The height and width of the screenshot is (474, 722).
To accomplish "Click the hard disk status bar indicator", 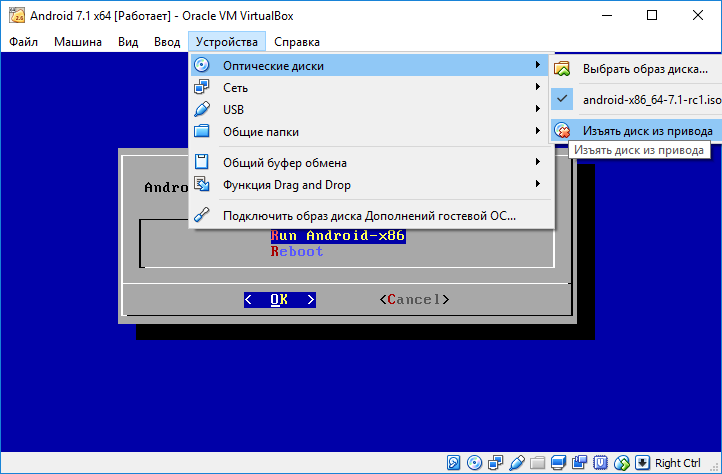I will click(454, 462).
